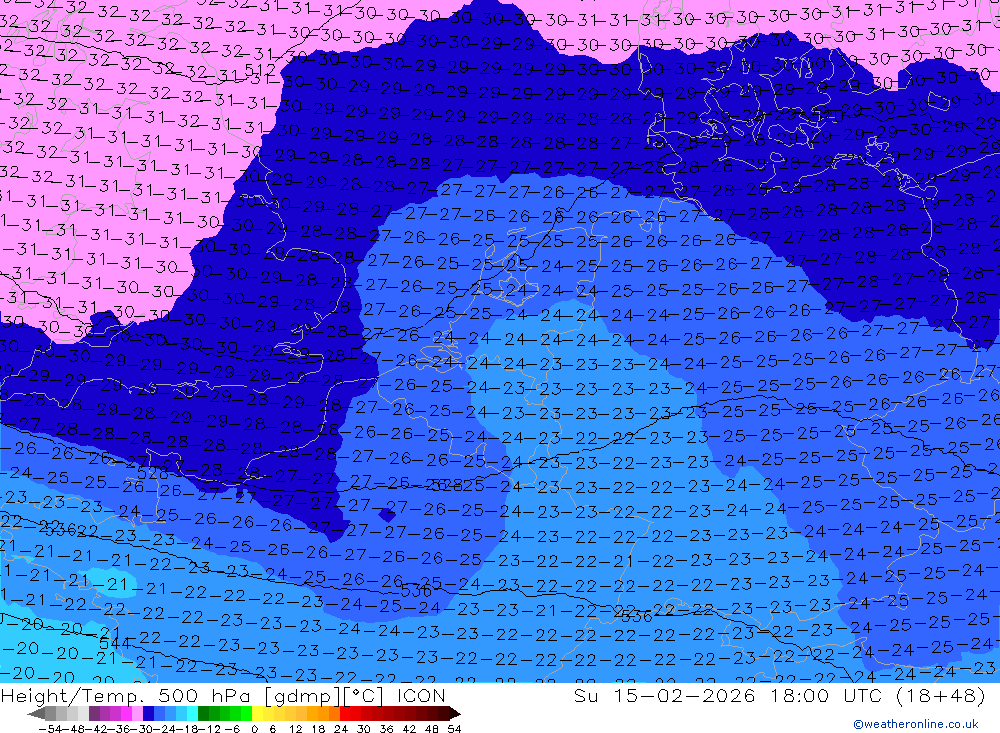Pick the light pink legend swatch
The width and height of the screenshot is (1000, 733).
tap(138, 713)
